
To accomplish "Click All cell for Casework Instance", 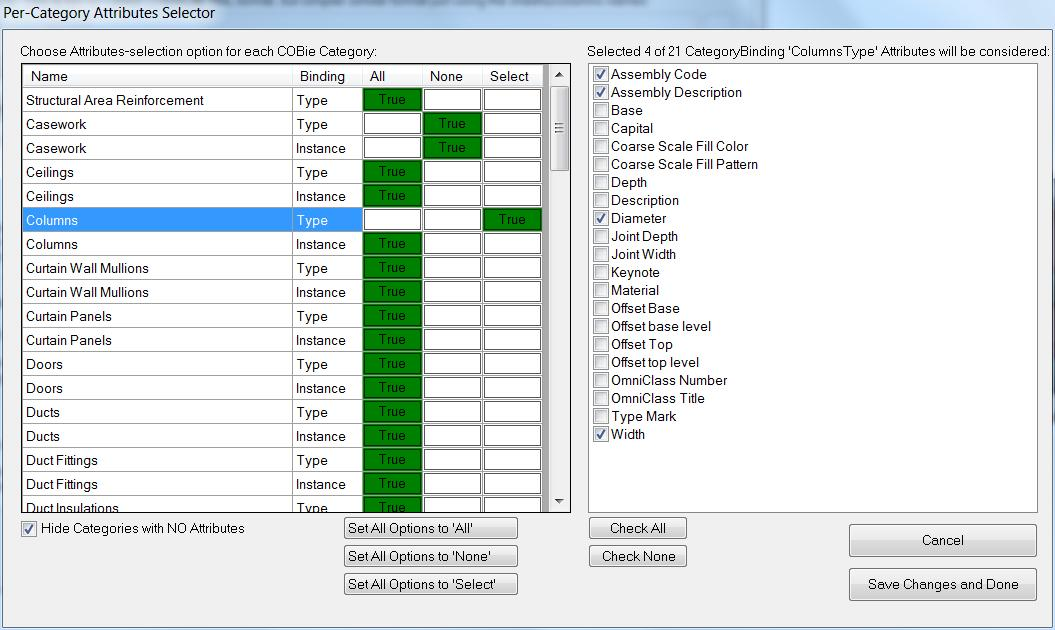I will tap(392, 148).
